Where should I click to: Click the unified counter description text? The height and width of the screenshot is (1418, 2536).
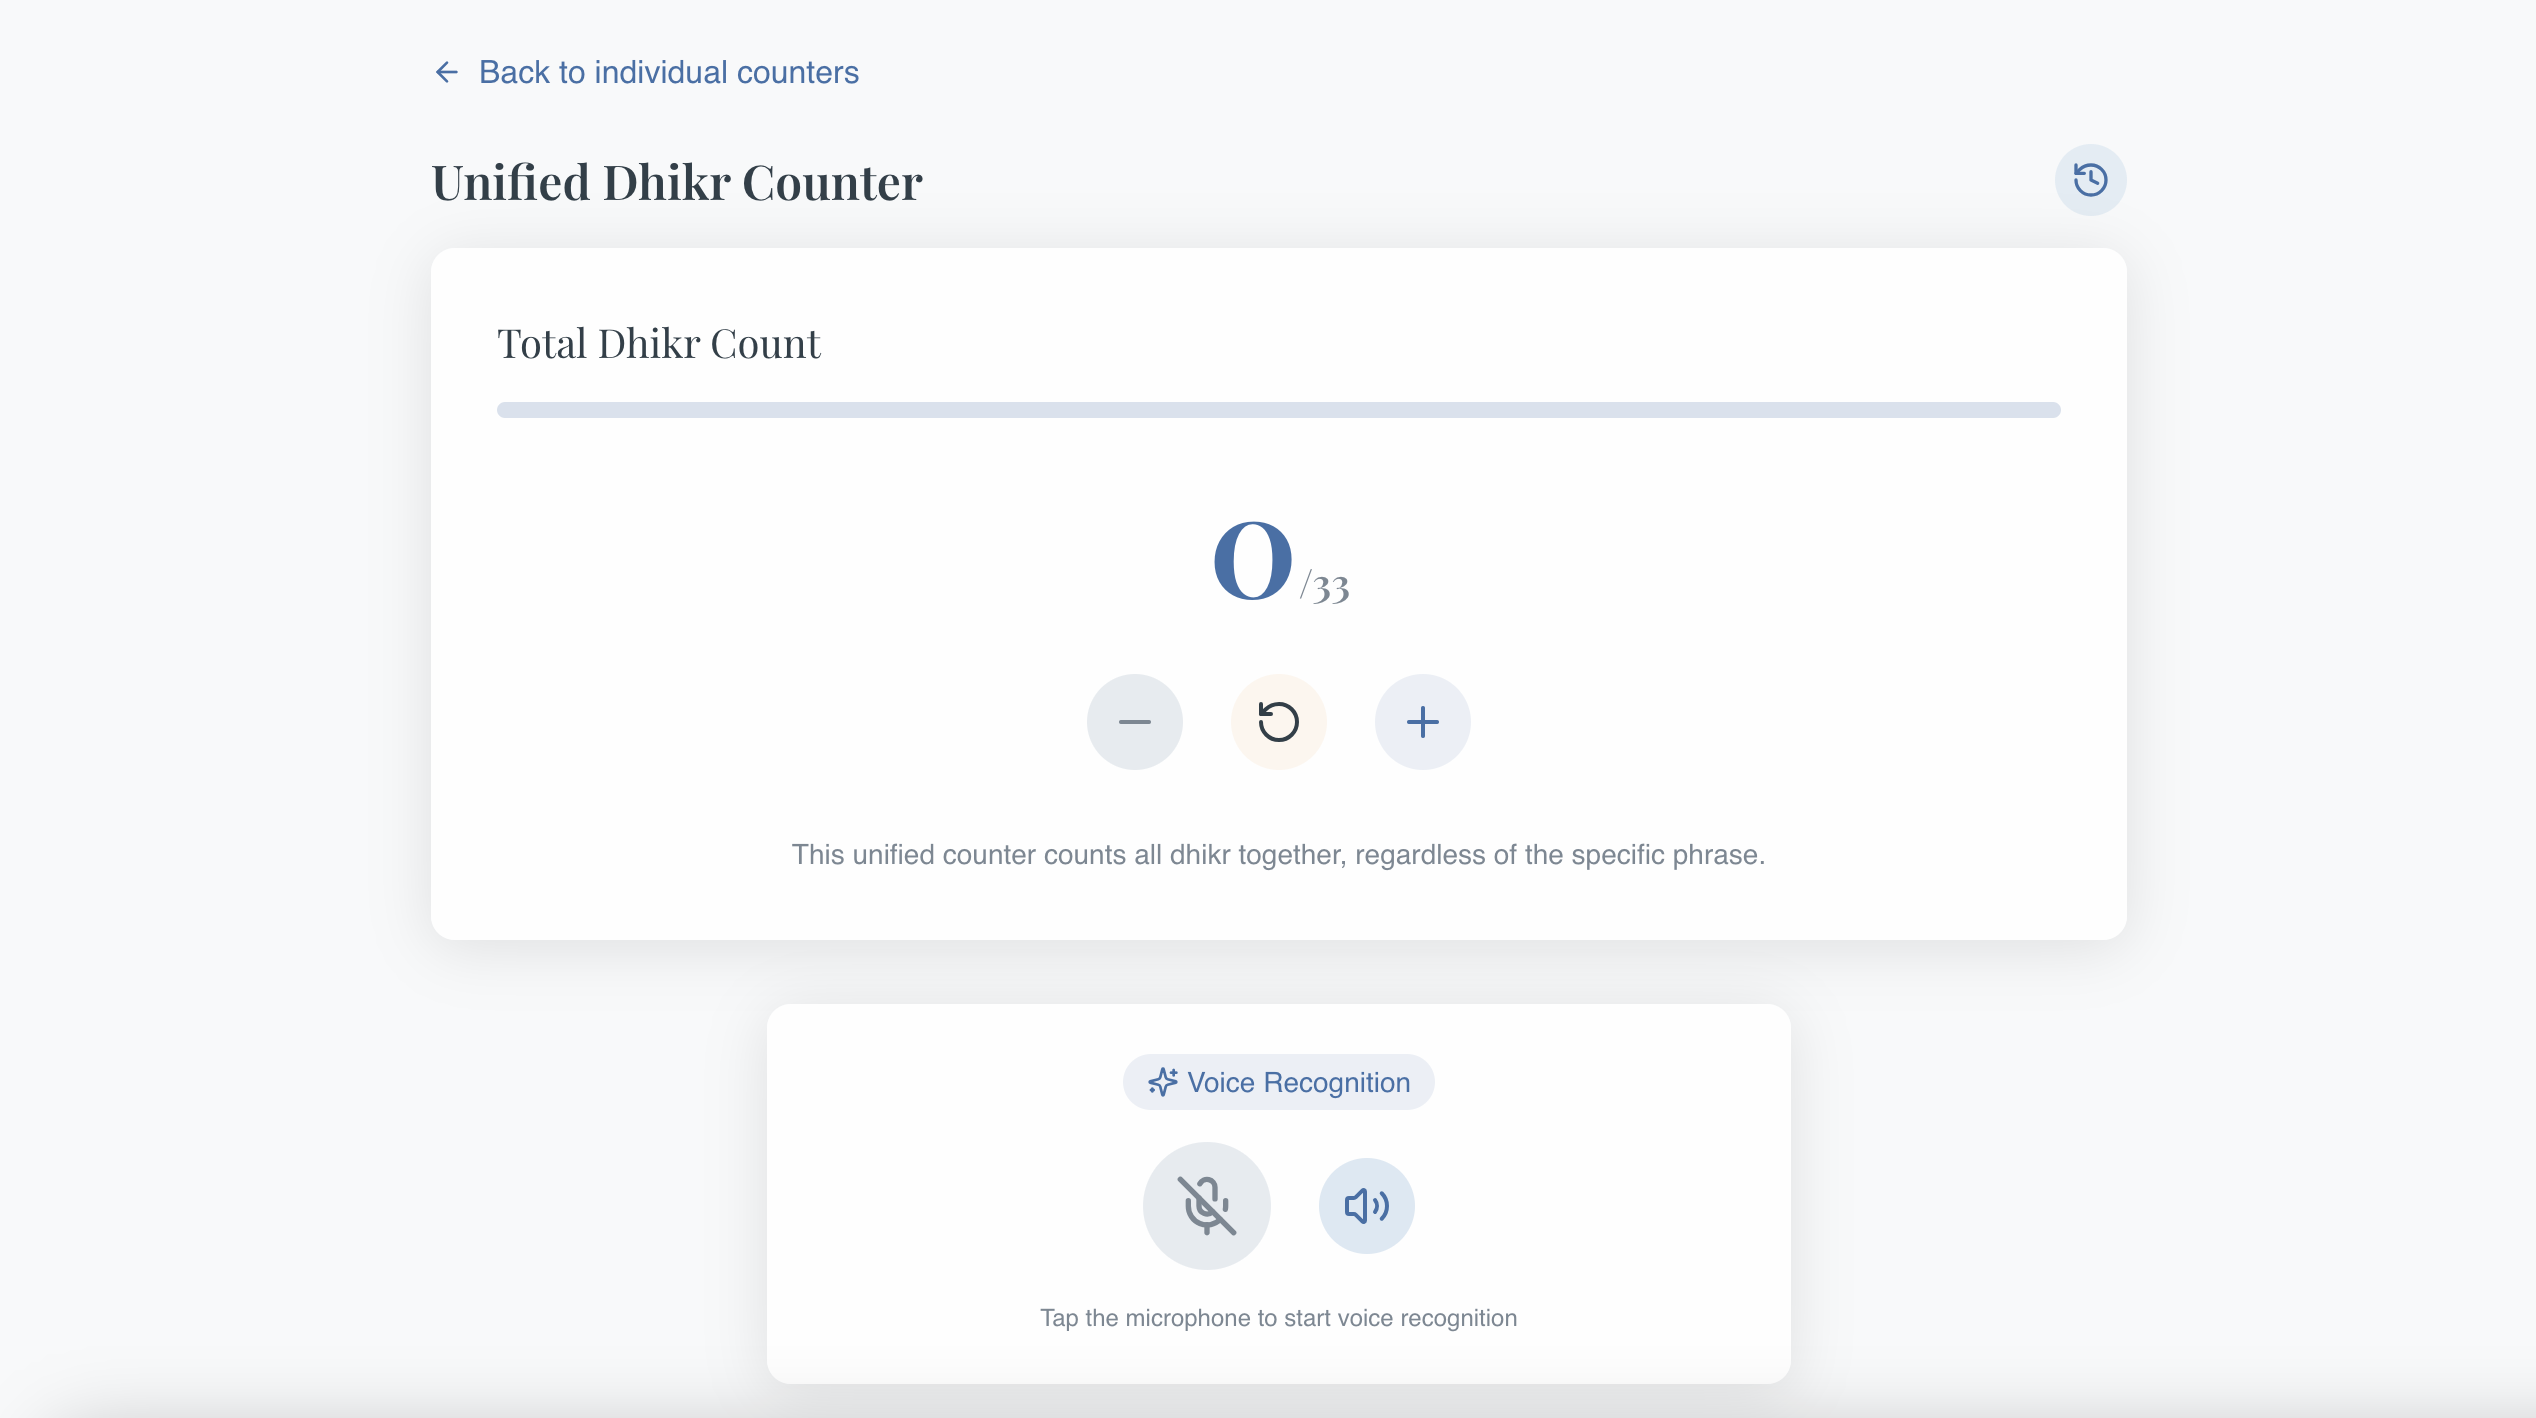coord(1279,855)
